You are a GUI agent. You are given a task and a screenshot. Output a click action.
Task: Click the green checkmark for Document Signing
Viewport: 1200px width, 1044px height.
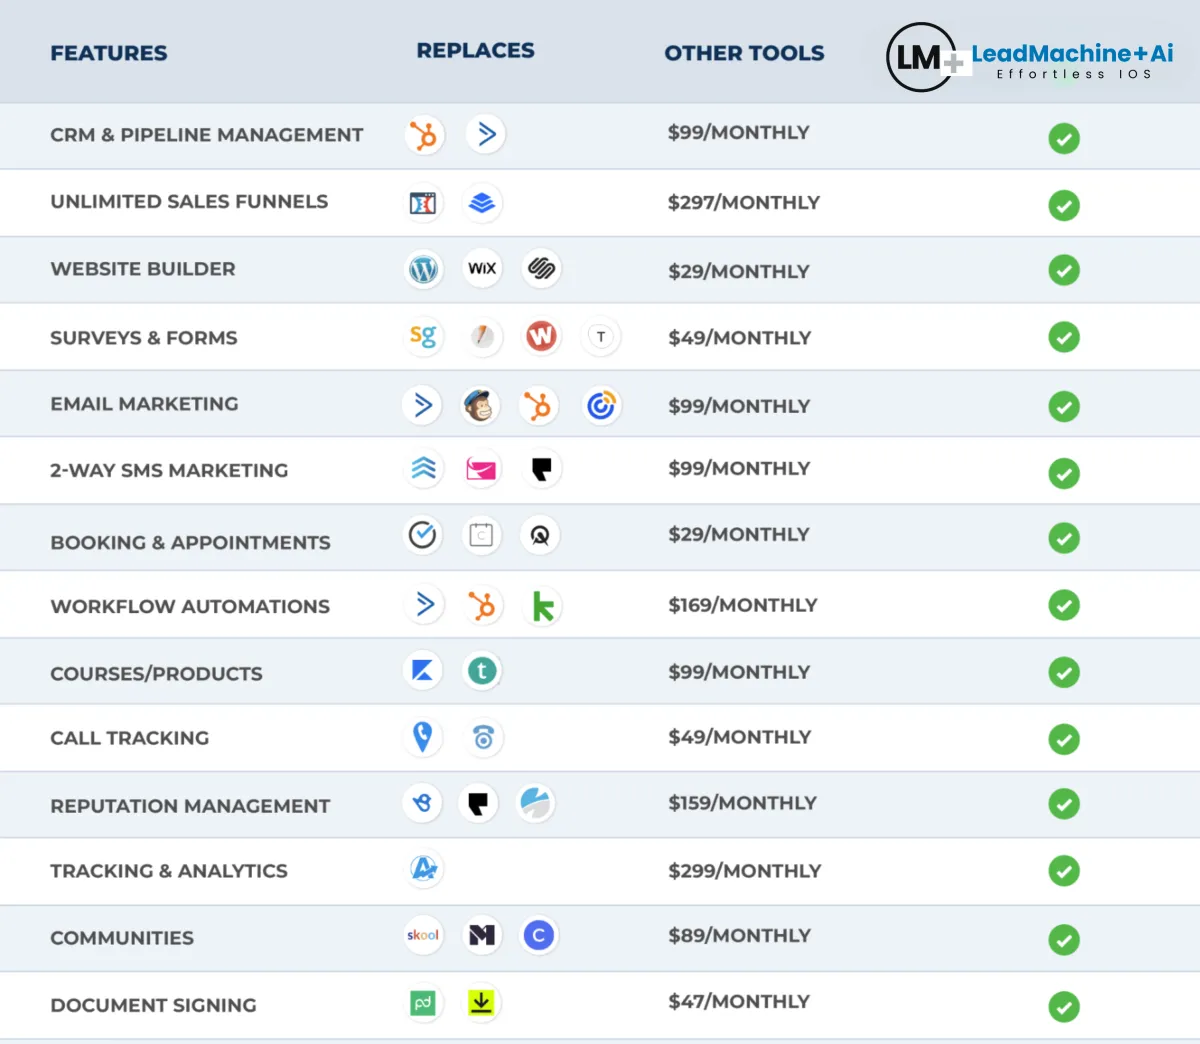[x=1064, y=1007]
